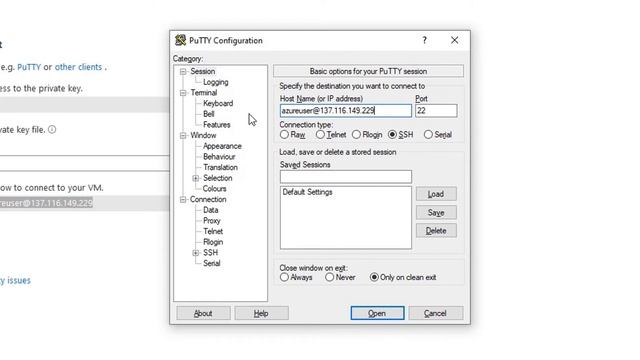Open the Telnet category in tree
This screenshot has height=360, width=640.
(x=213, y=231)
